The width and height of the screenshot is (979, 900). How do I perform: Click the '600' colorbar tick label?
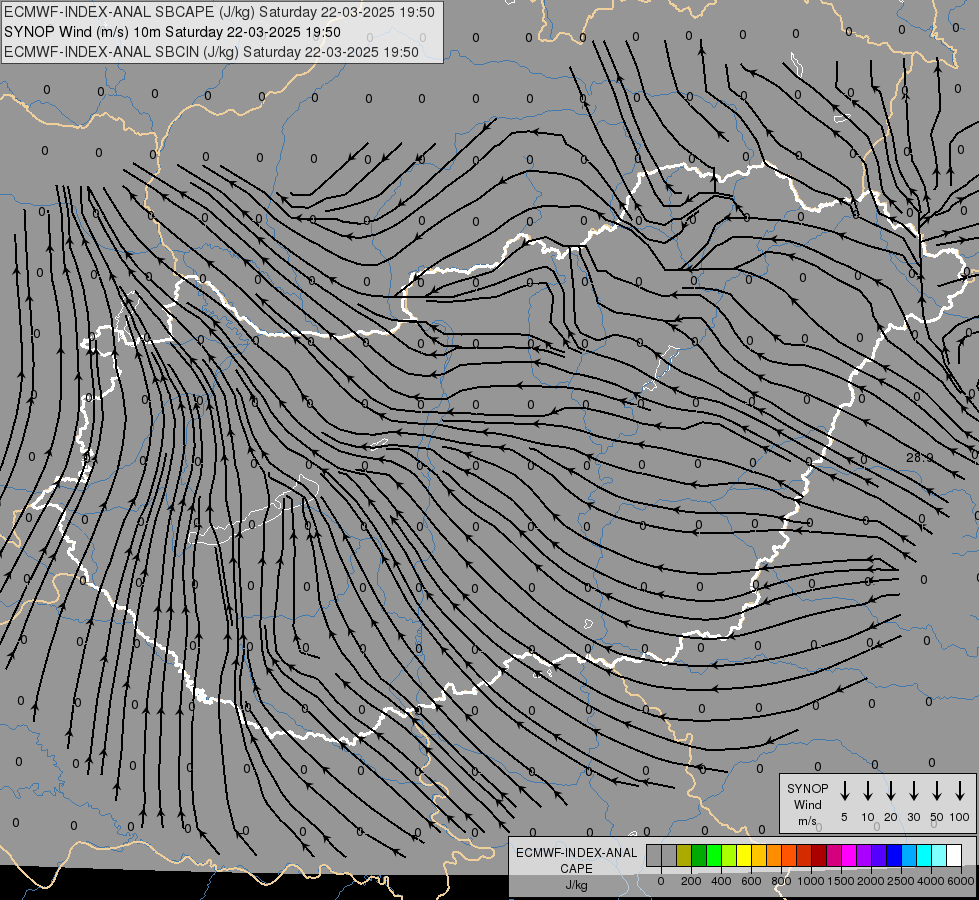751,881
